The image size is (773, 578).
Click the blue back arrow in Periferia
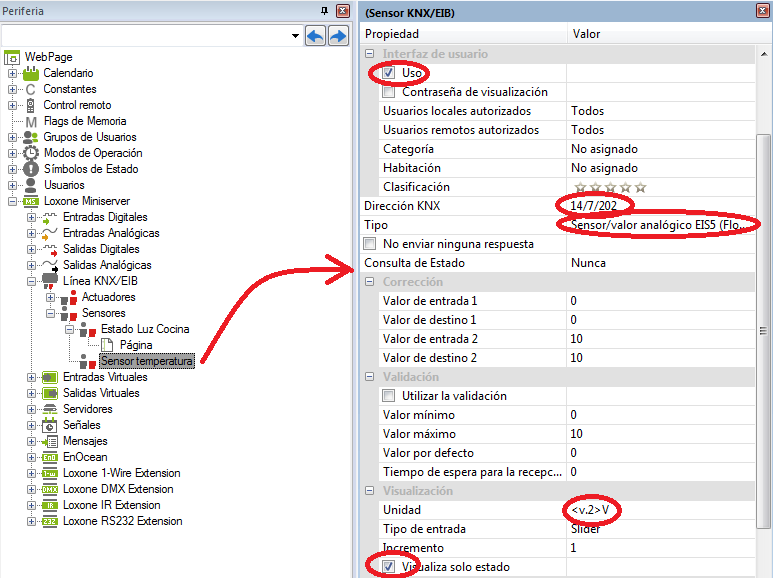pyautogui.click(x=315, y=36)
